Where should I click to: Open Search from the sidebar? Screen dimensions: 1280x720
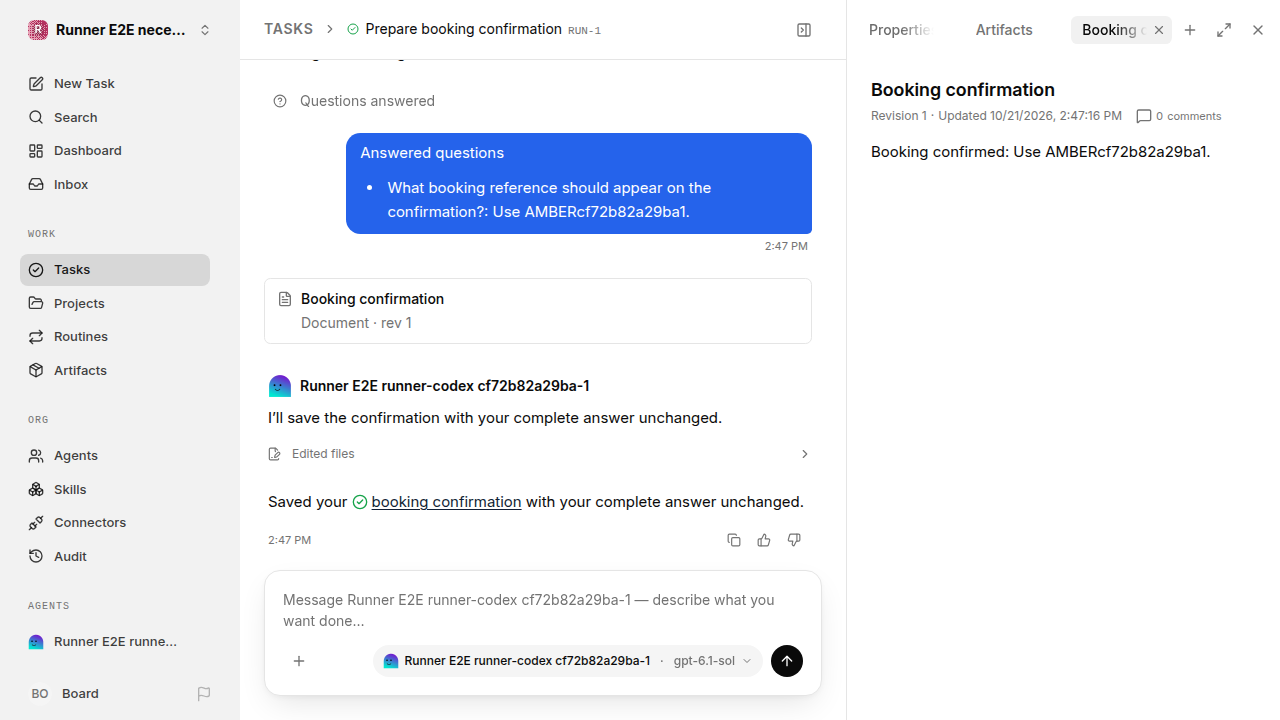coord(115,117)
